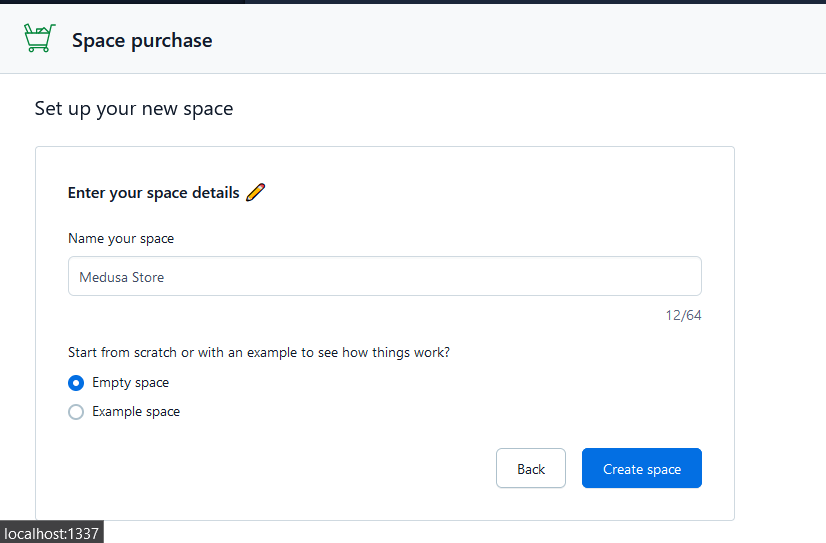Image resolution: width=826 pixels, height=543 pixels.
Task: Click the pencil icon beside space details
Action: pos(255,192)
